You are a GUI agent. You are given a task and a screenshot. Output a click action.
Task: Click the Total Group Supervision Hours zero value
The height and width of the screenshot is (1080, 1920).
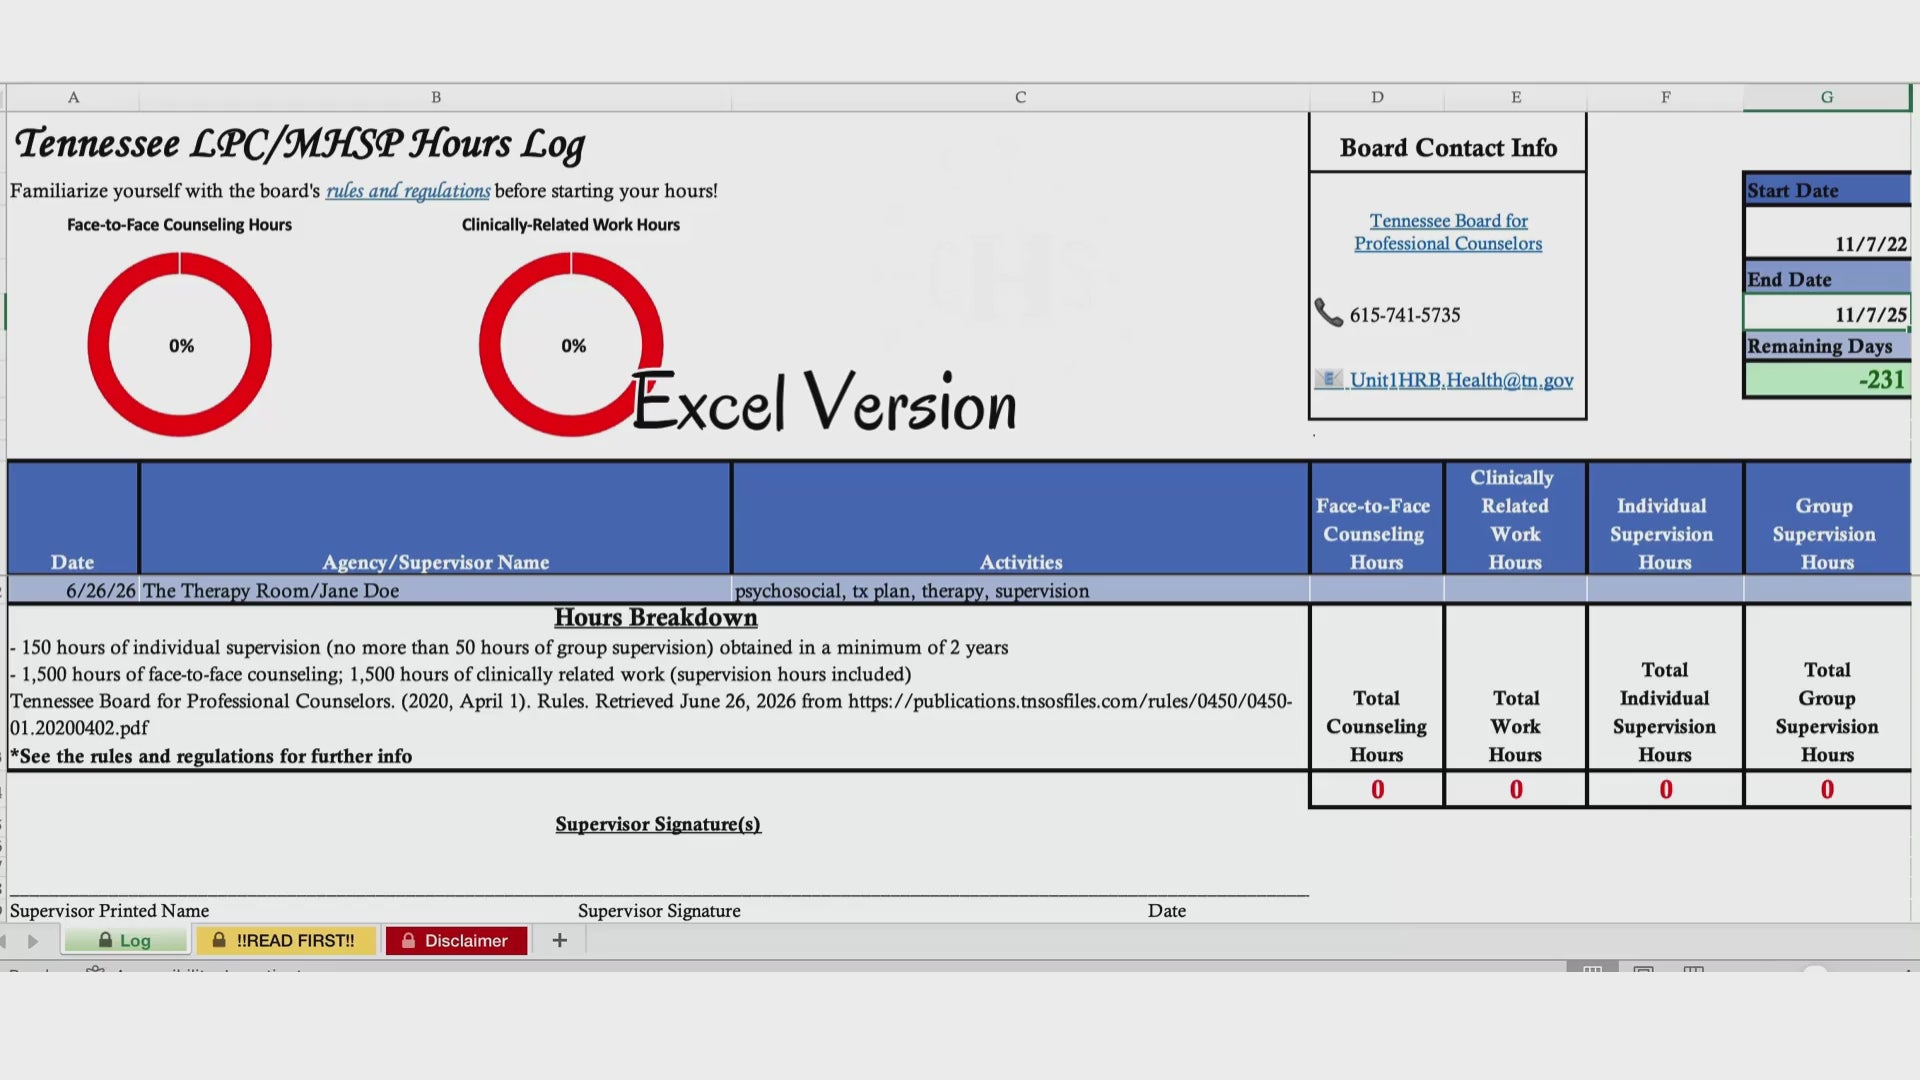1827,789
